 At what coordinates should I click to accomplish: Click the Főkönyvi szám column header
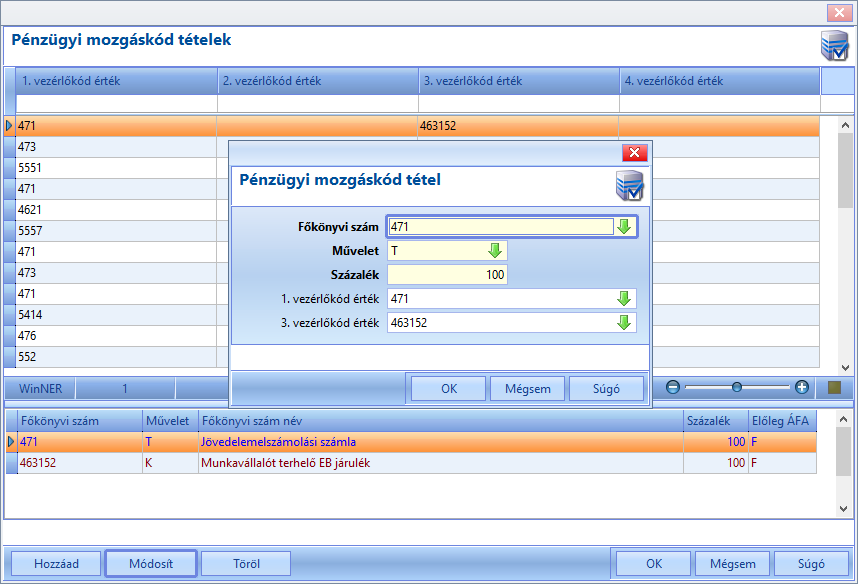pos(80,421)
